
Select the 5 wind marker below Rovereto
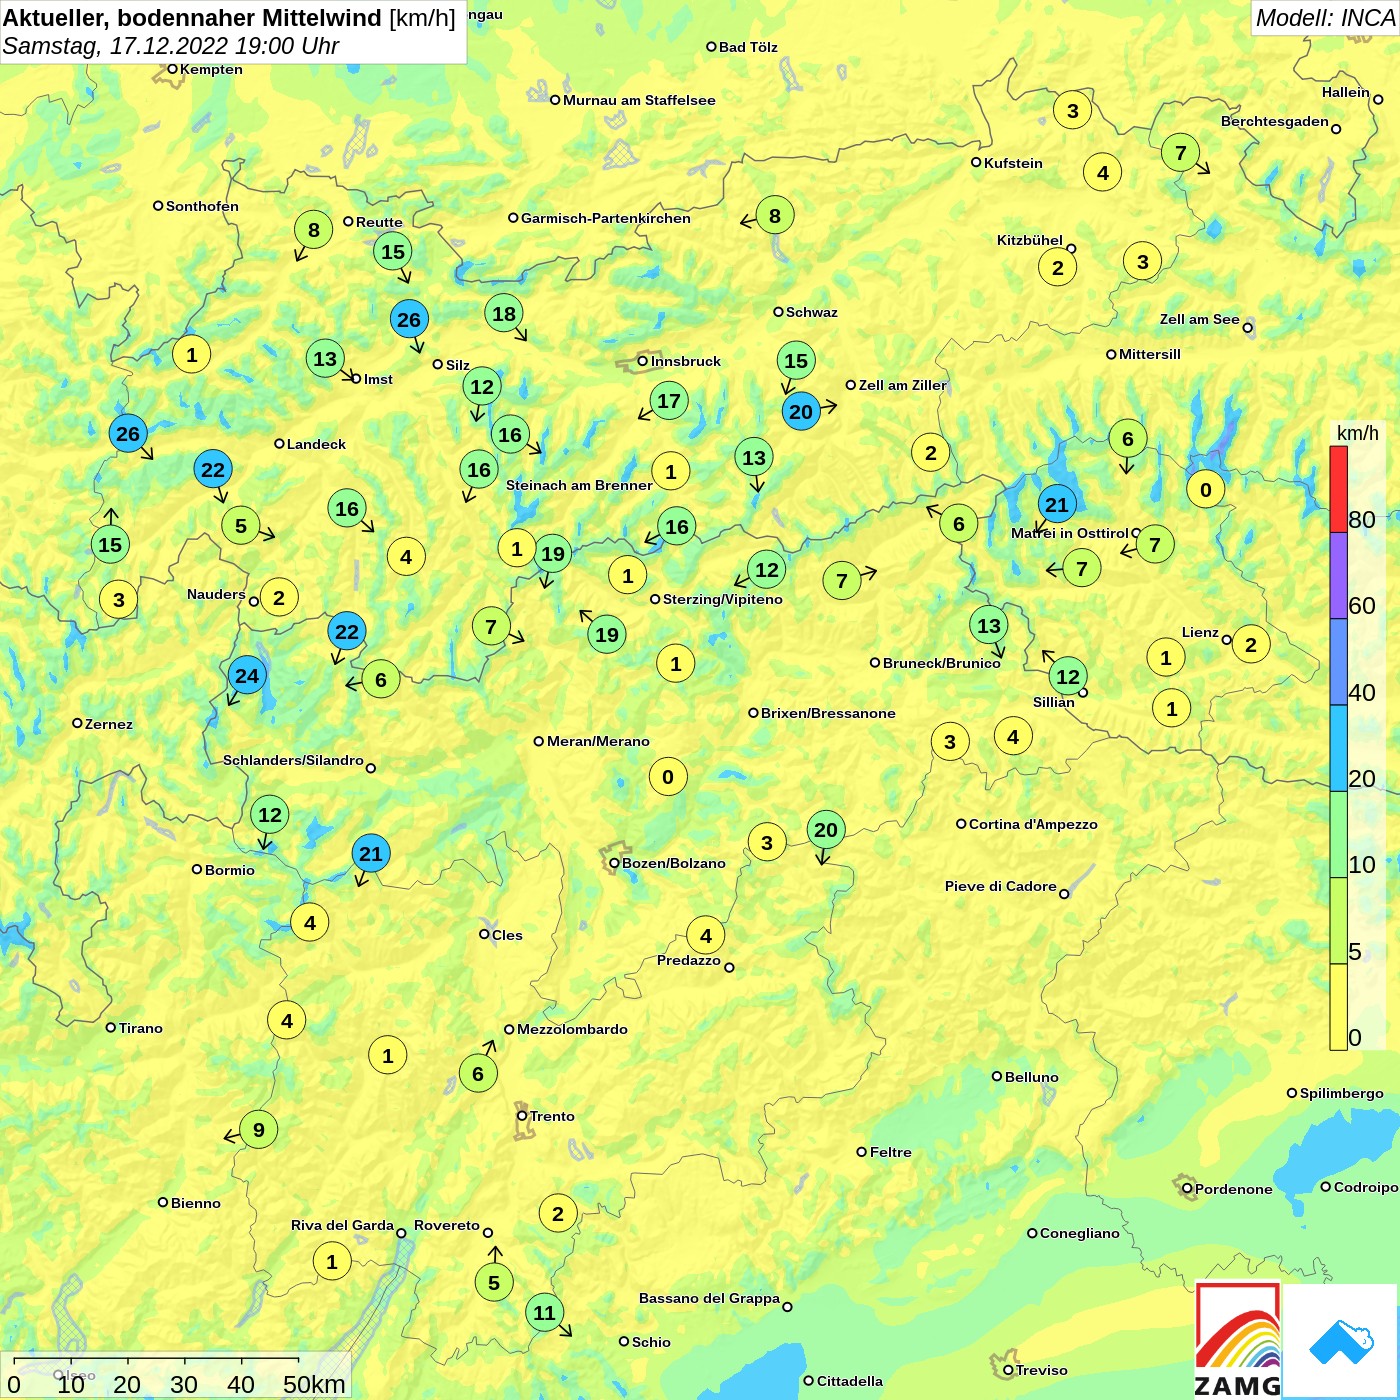click(494, 1283)
